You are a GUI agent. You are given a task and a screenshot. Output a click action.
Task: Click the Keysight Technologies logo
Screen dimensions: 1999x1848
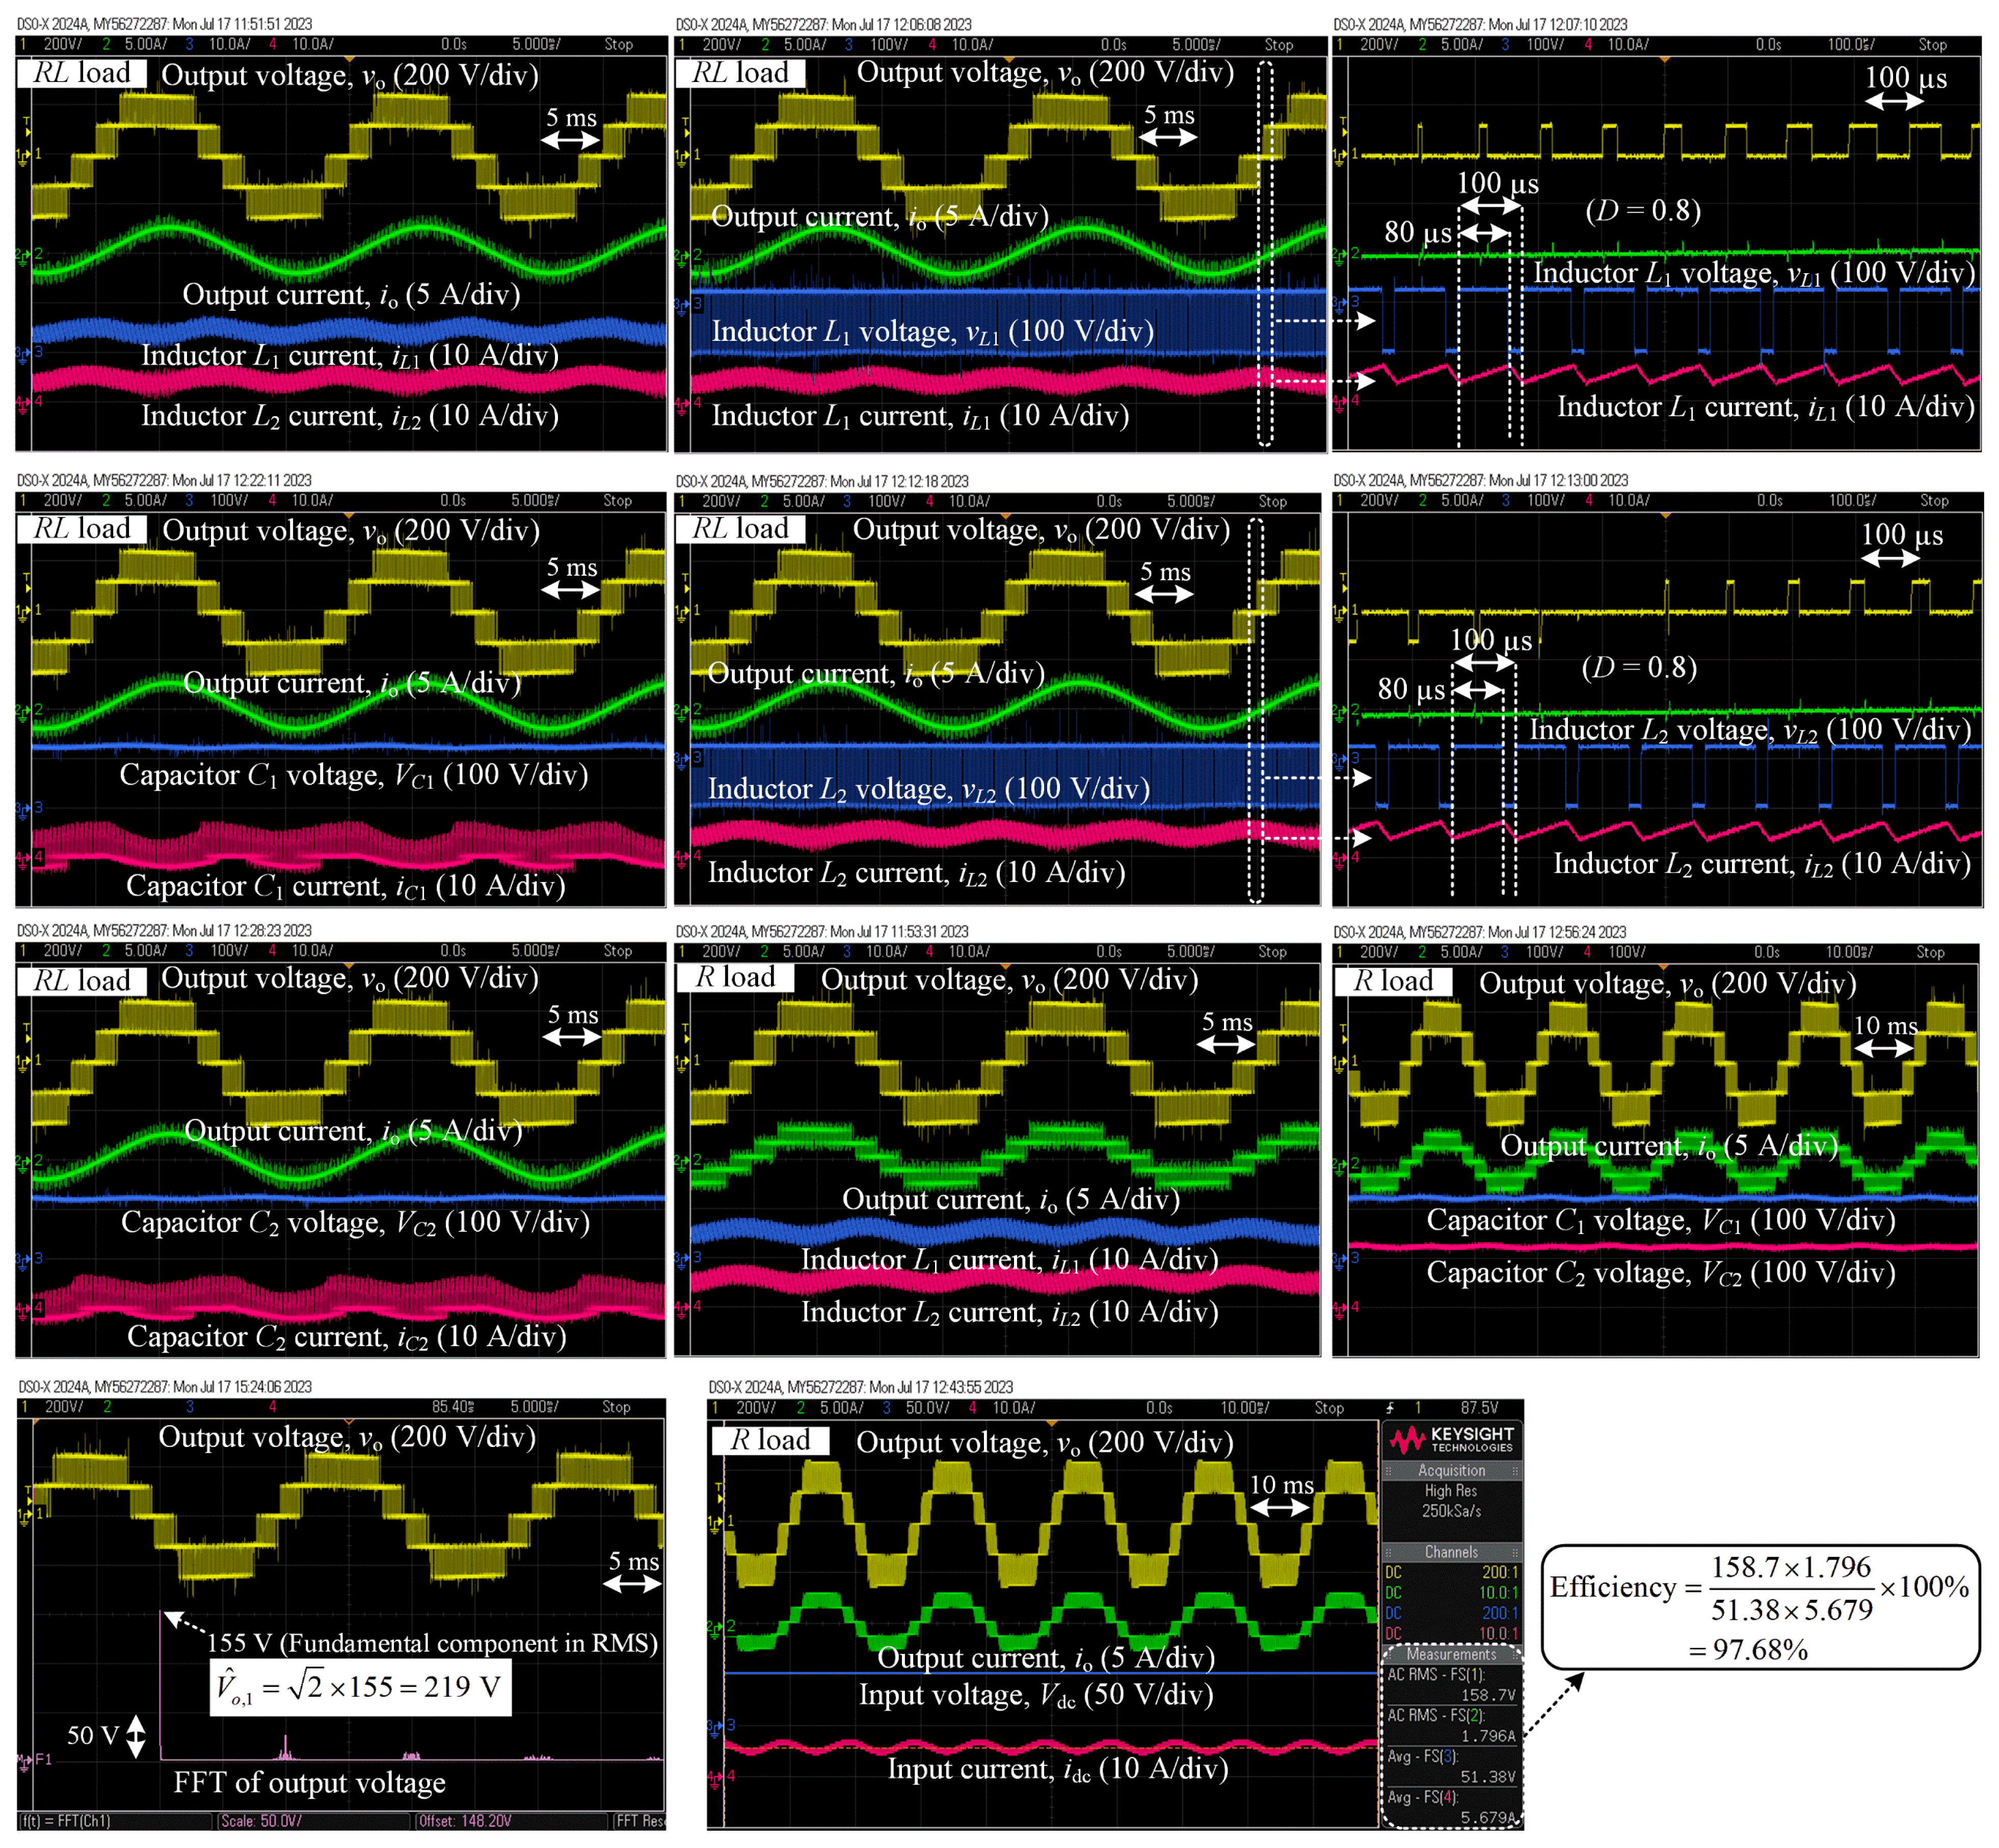1451,1440
